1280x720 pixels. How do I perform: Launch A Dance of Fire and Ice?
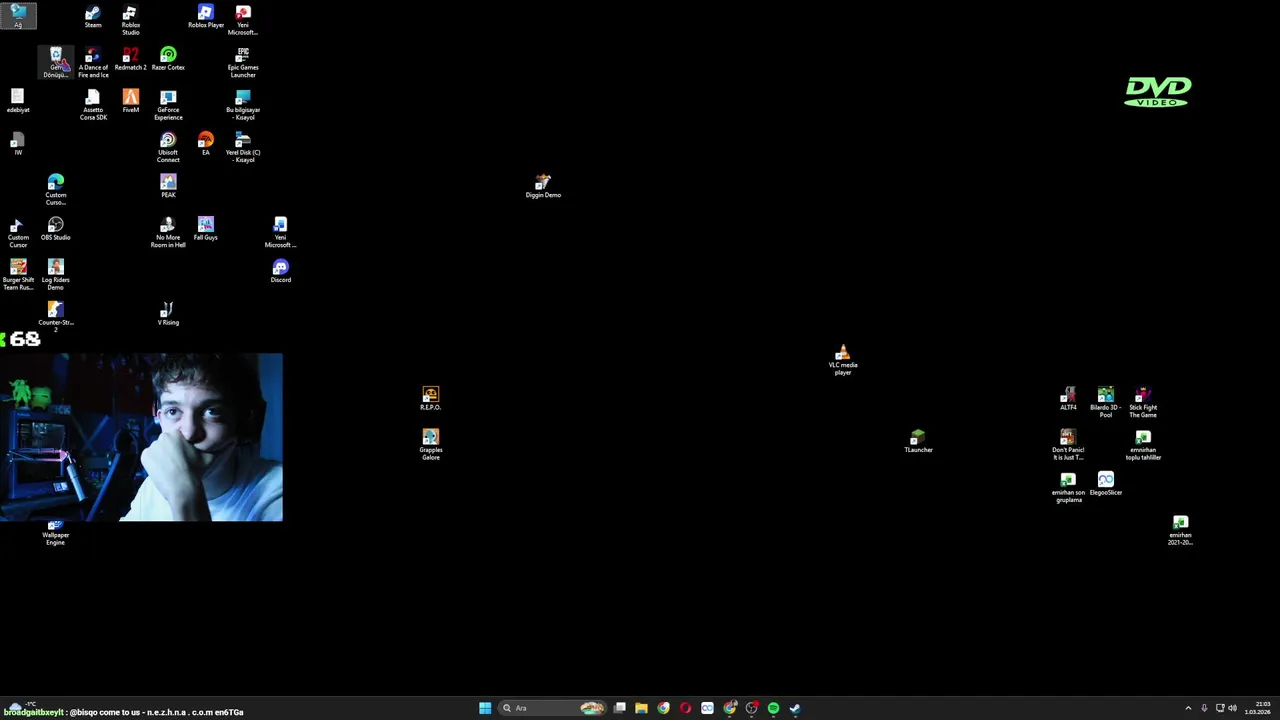(x=93, y=62)
